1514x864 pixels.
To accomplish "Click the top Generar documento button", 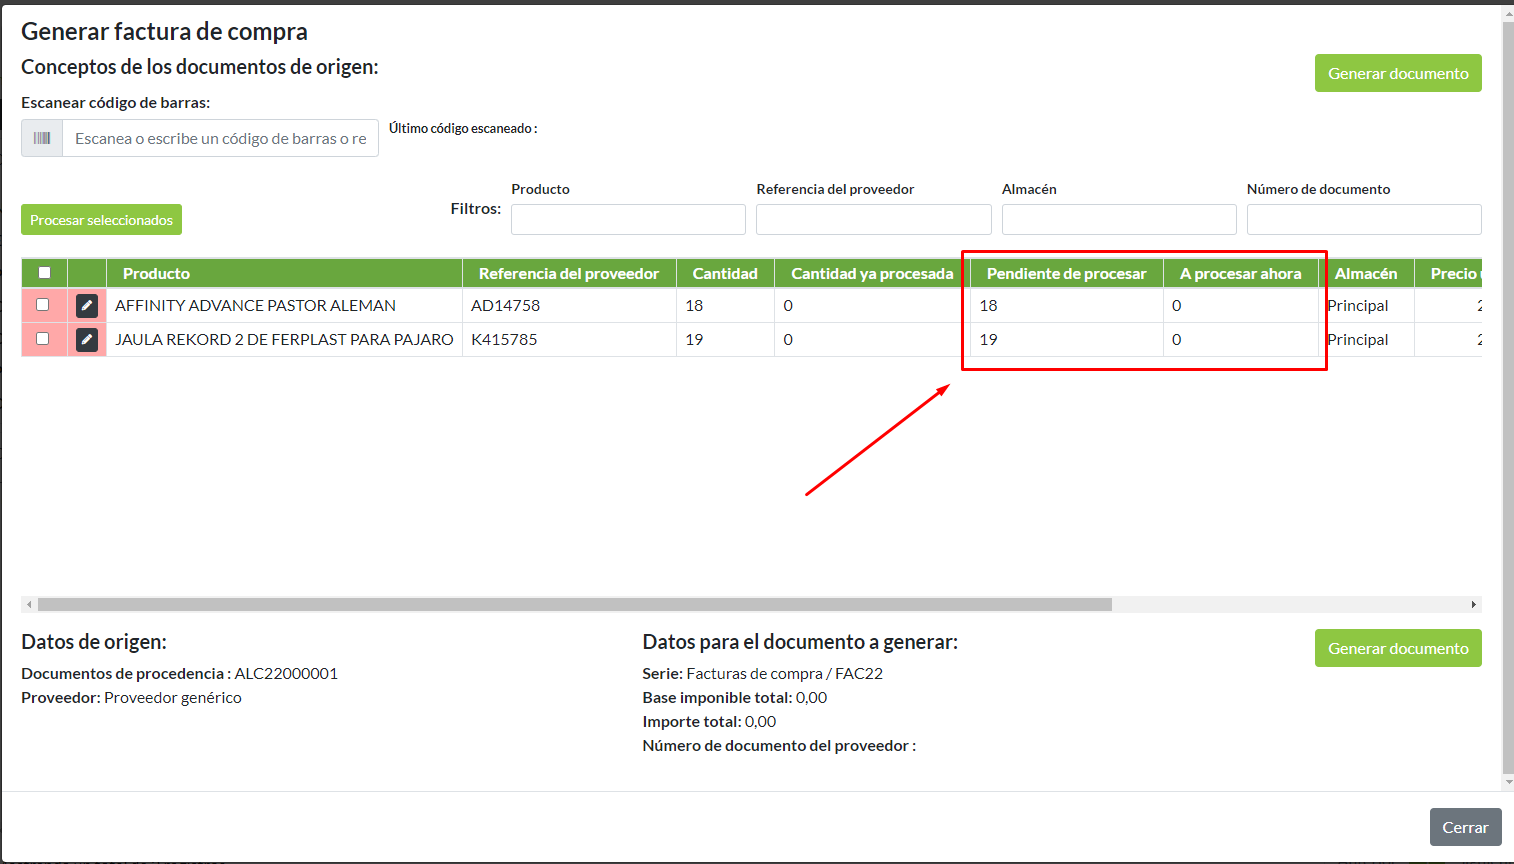I will pyautogui.click(x=1397, y=73).
